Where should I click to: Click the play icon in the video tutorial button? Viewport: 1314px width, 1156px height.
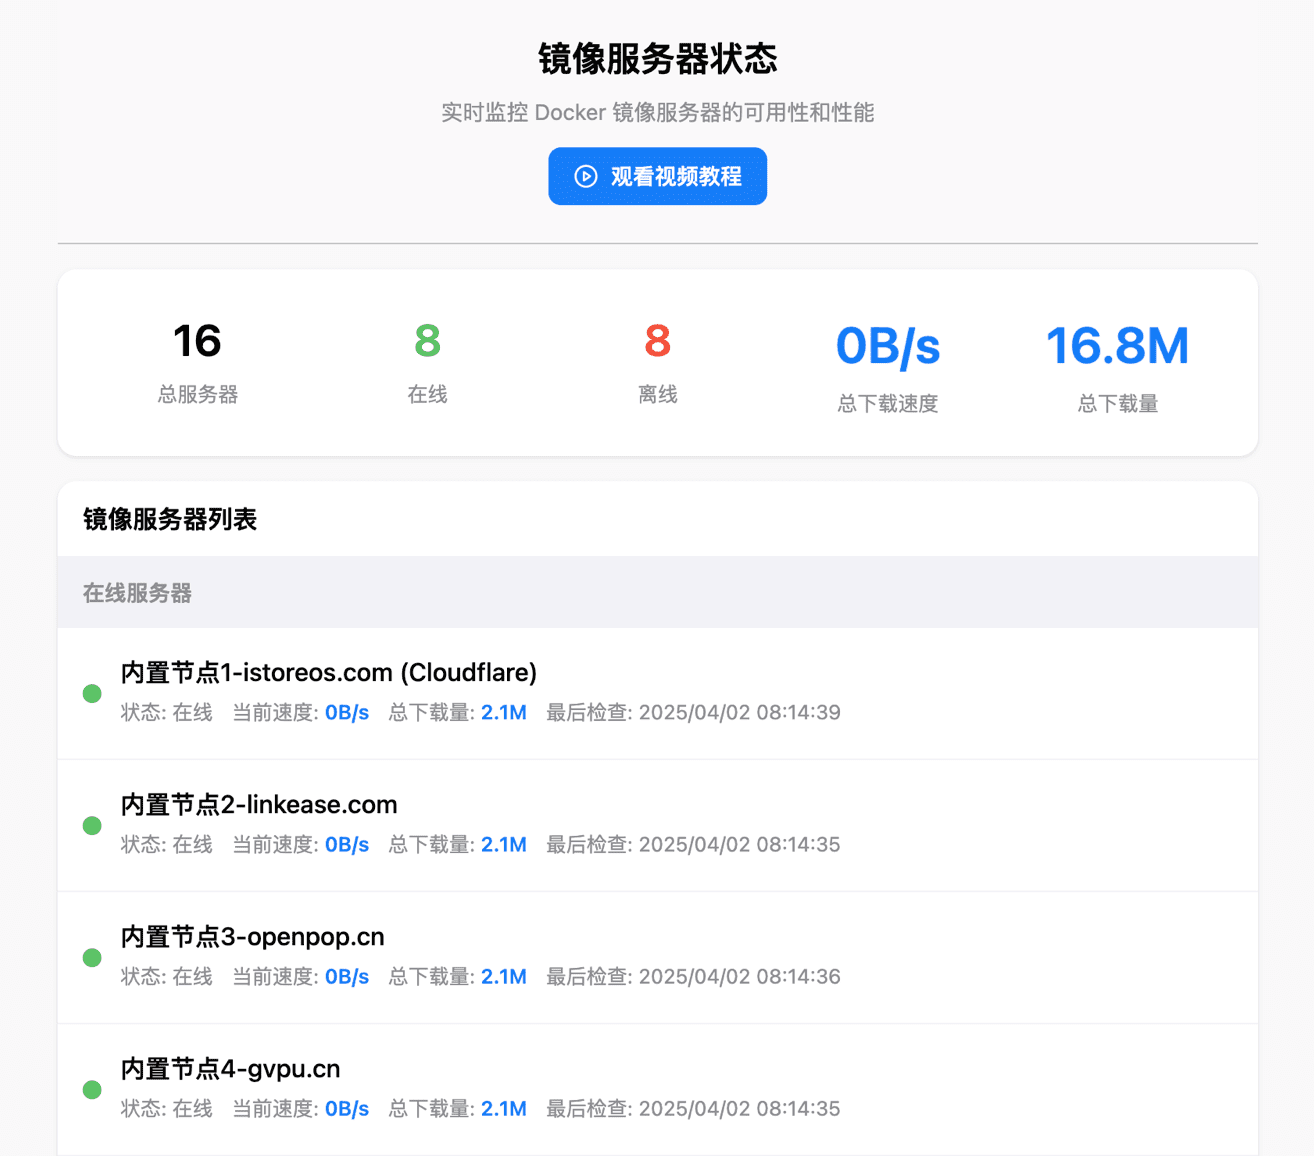(x=585, y=176)
